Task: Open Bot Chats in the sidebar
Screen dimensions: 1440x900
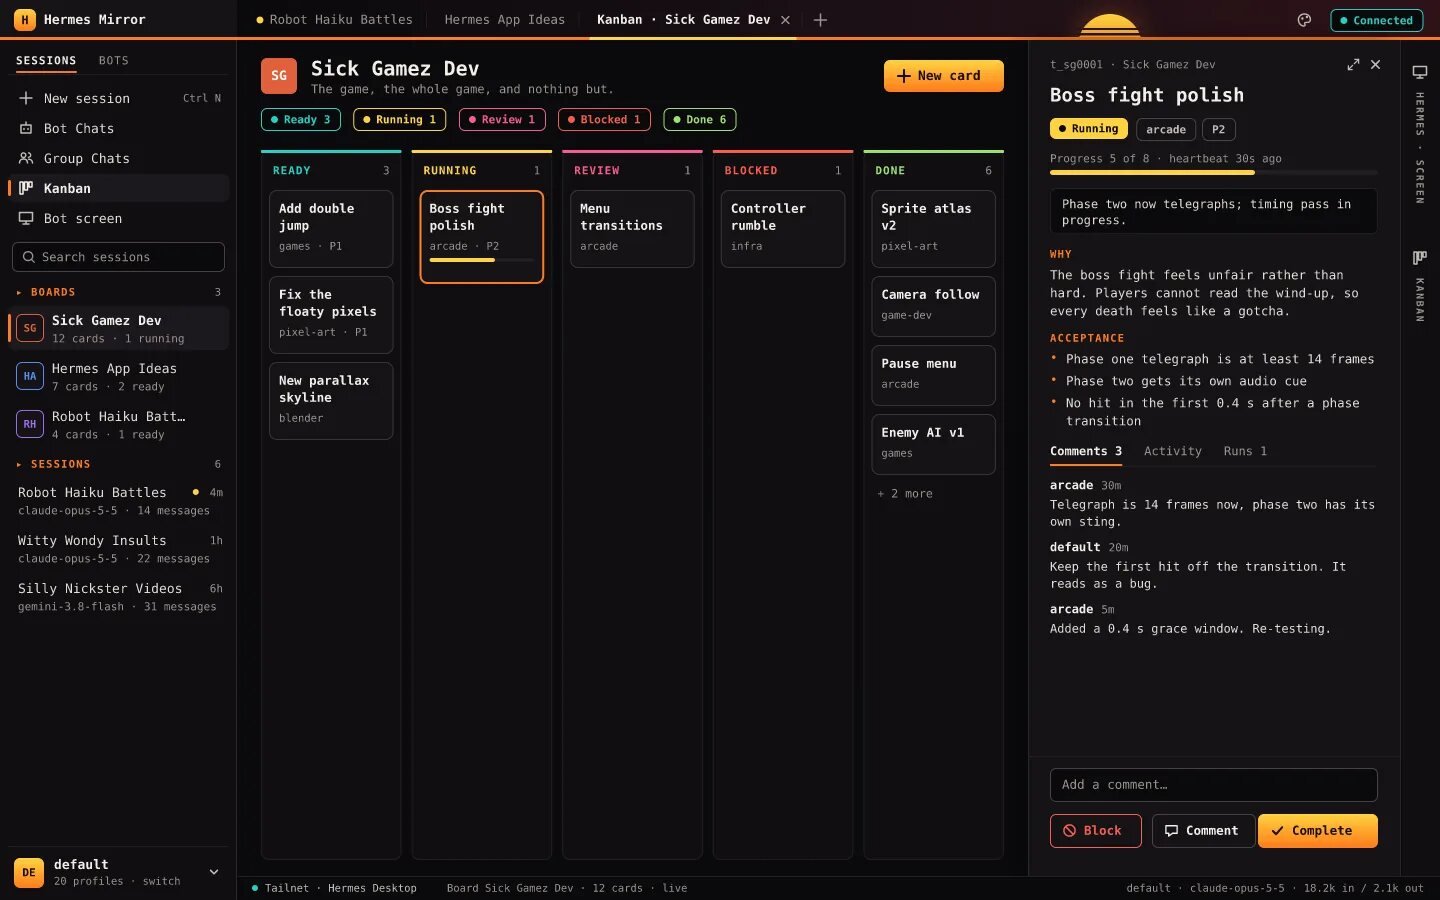Action: coord(119,128)
